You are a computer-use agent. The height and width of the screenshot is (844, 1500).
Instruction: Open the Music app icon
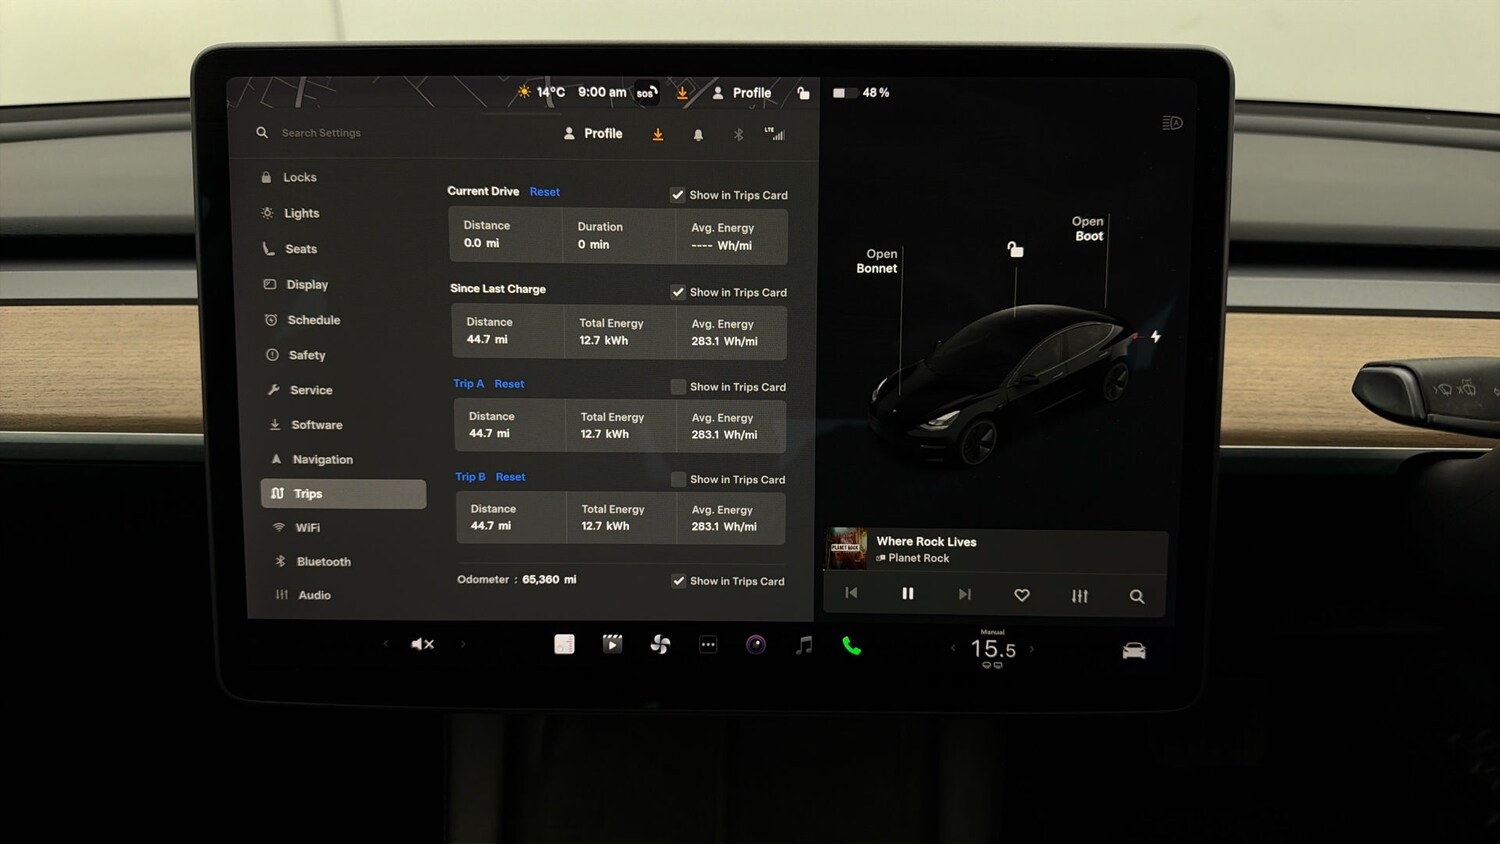tap(803, 646)
